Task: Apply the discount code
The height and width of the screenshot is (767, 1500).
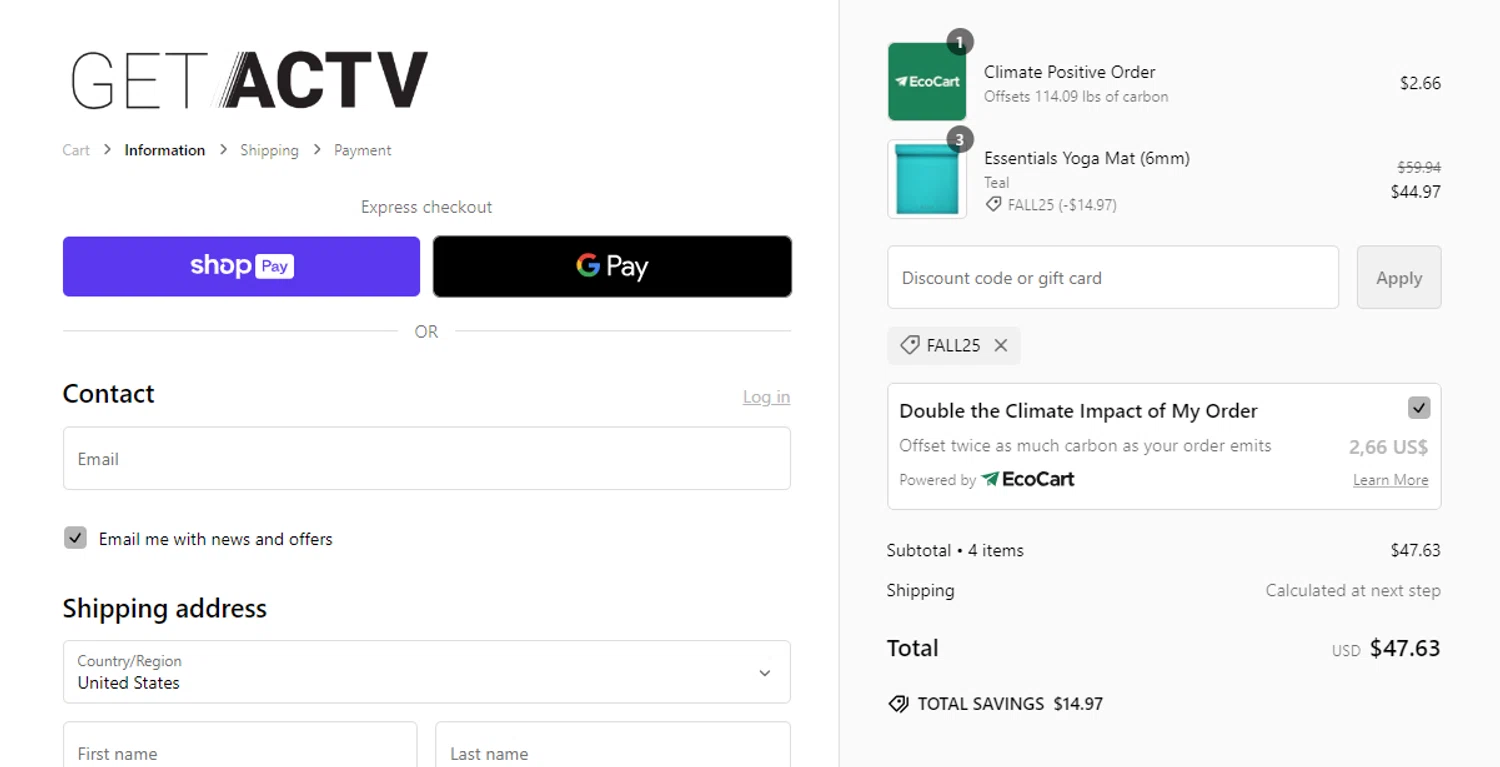Action: click(x=1398, y=278)
